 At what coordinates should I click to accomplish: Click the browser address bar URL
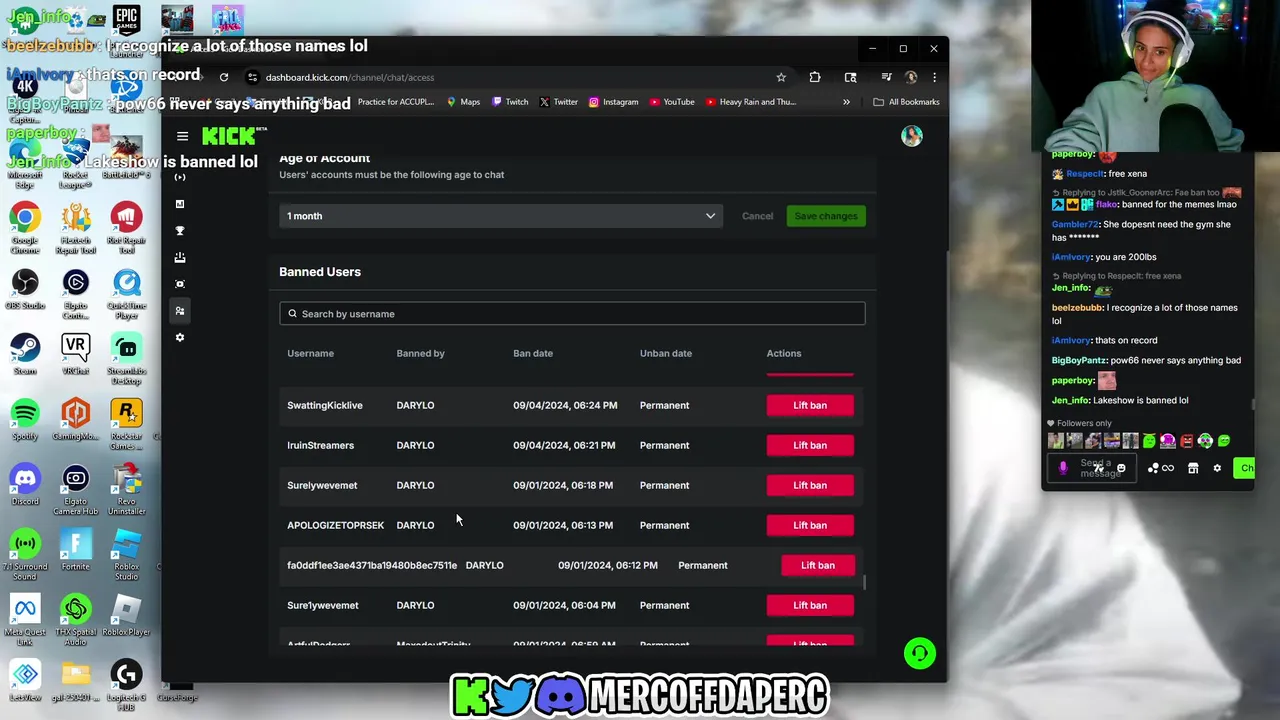pyautogui.click(x=350, y=77)
